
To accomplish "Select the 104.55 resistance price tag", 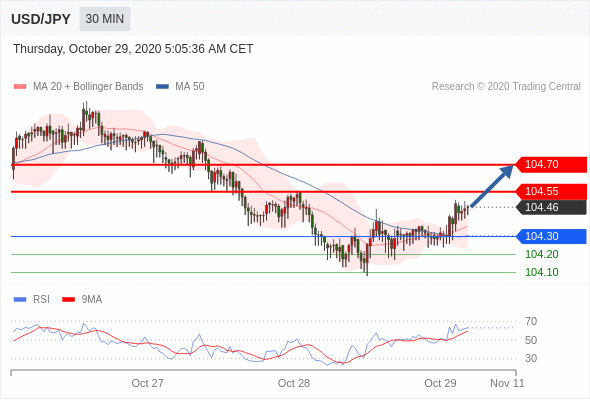I will (551, 192).
